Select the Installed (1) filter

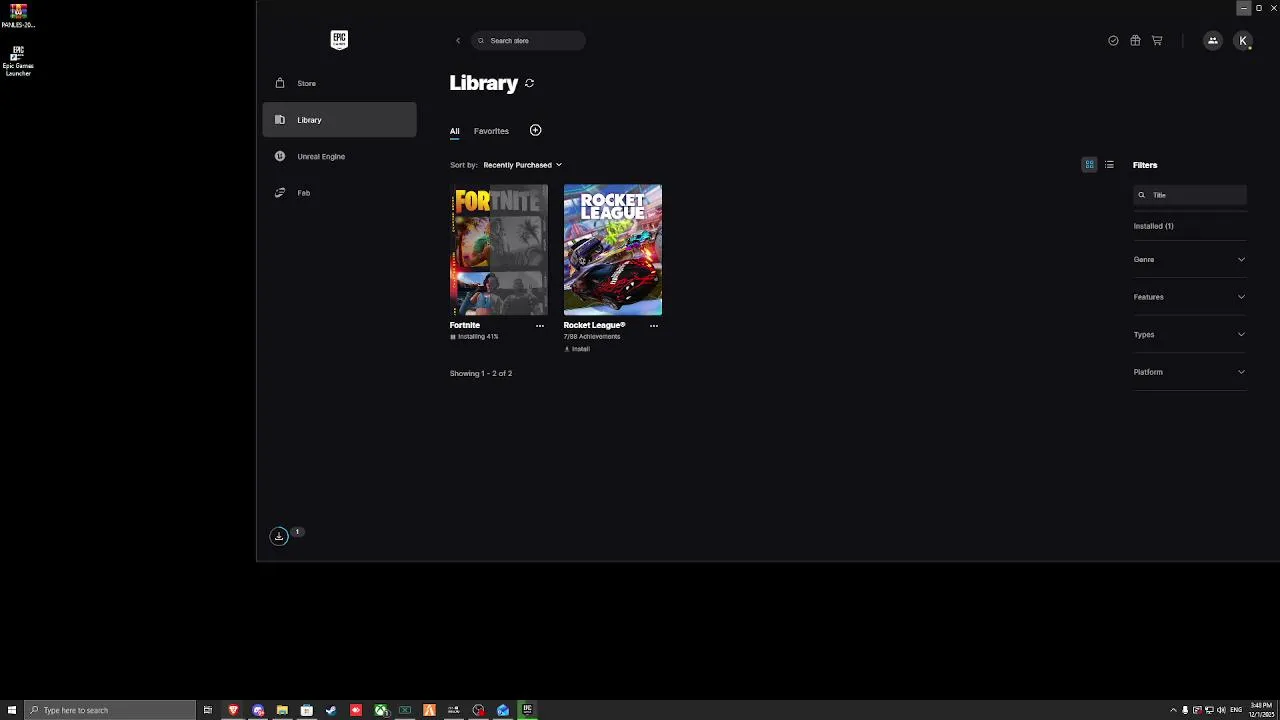pyautogui.click(x=1154, y=226)
